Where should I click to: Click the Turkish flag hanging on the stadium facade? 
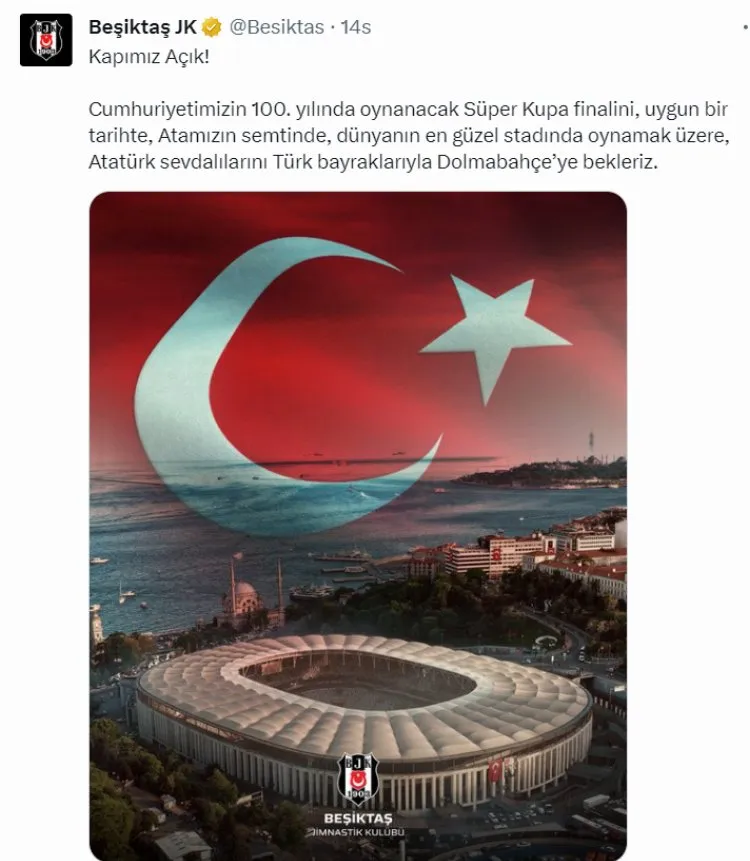[495, 770]
